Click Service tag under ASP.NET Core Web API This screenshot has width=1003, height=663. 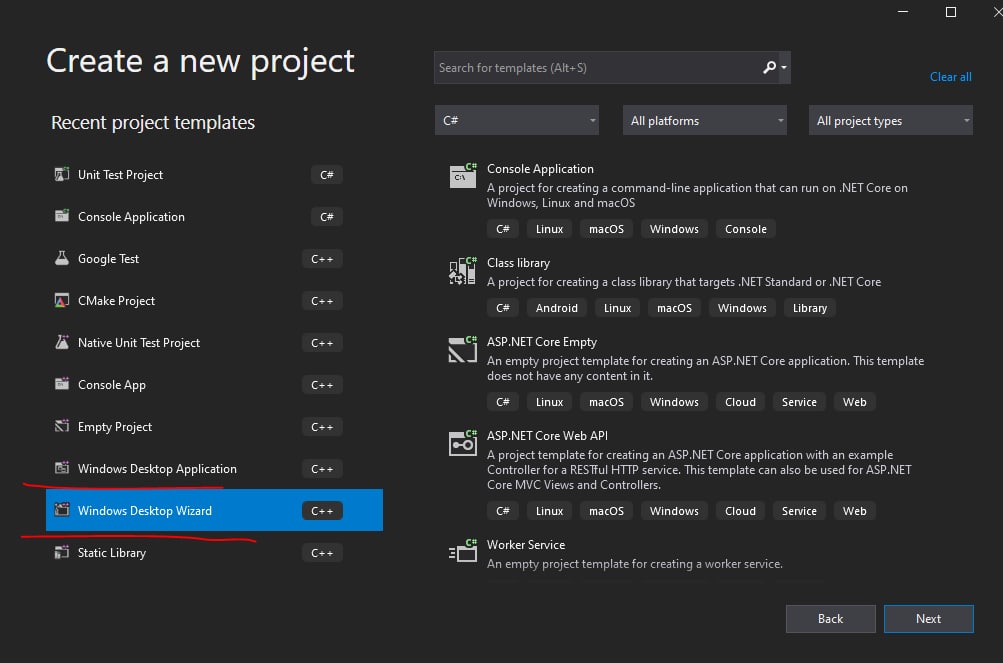799,511
